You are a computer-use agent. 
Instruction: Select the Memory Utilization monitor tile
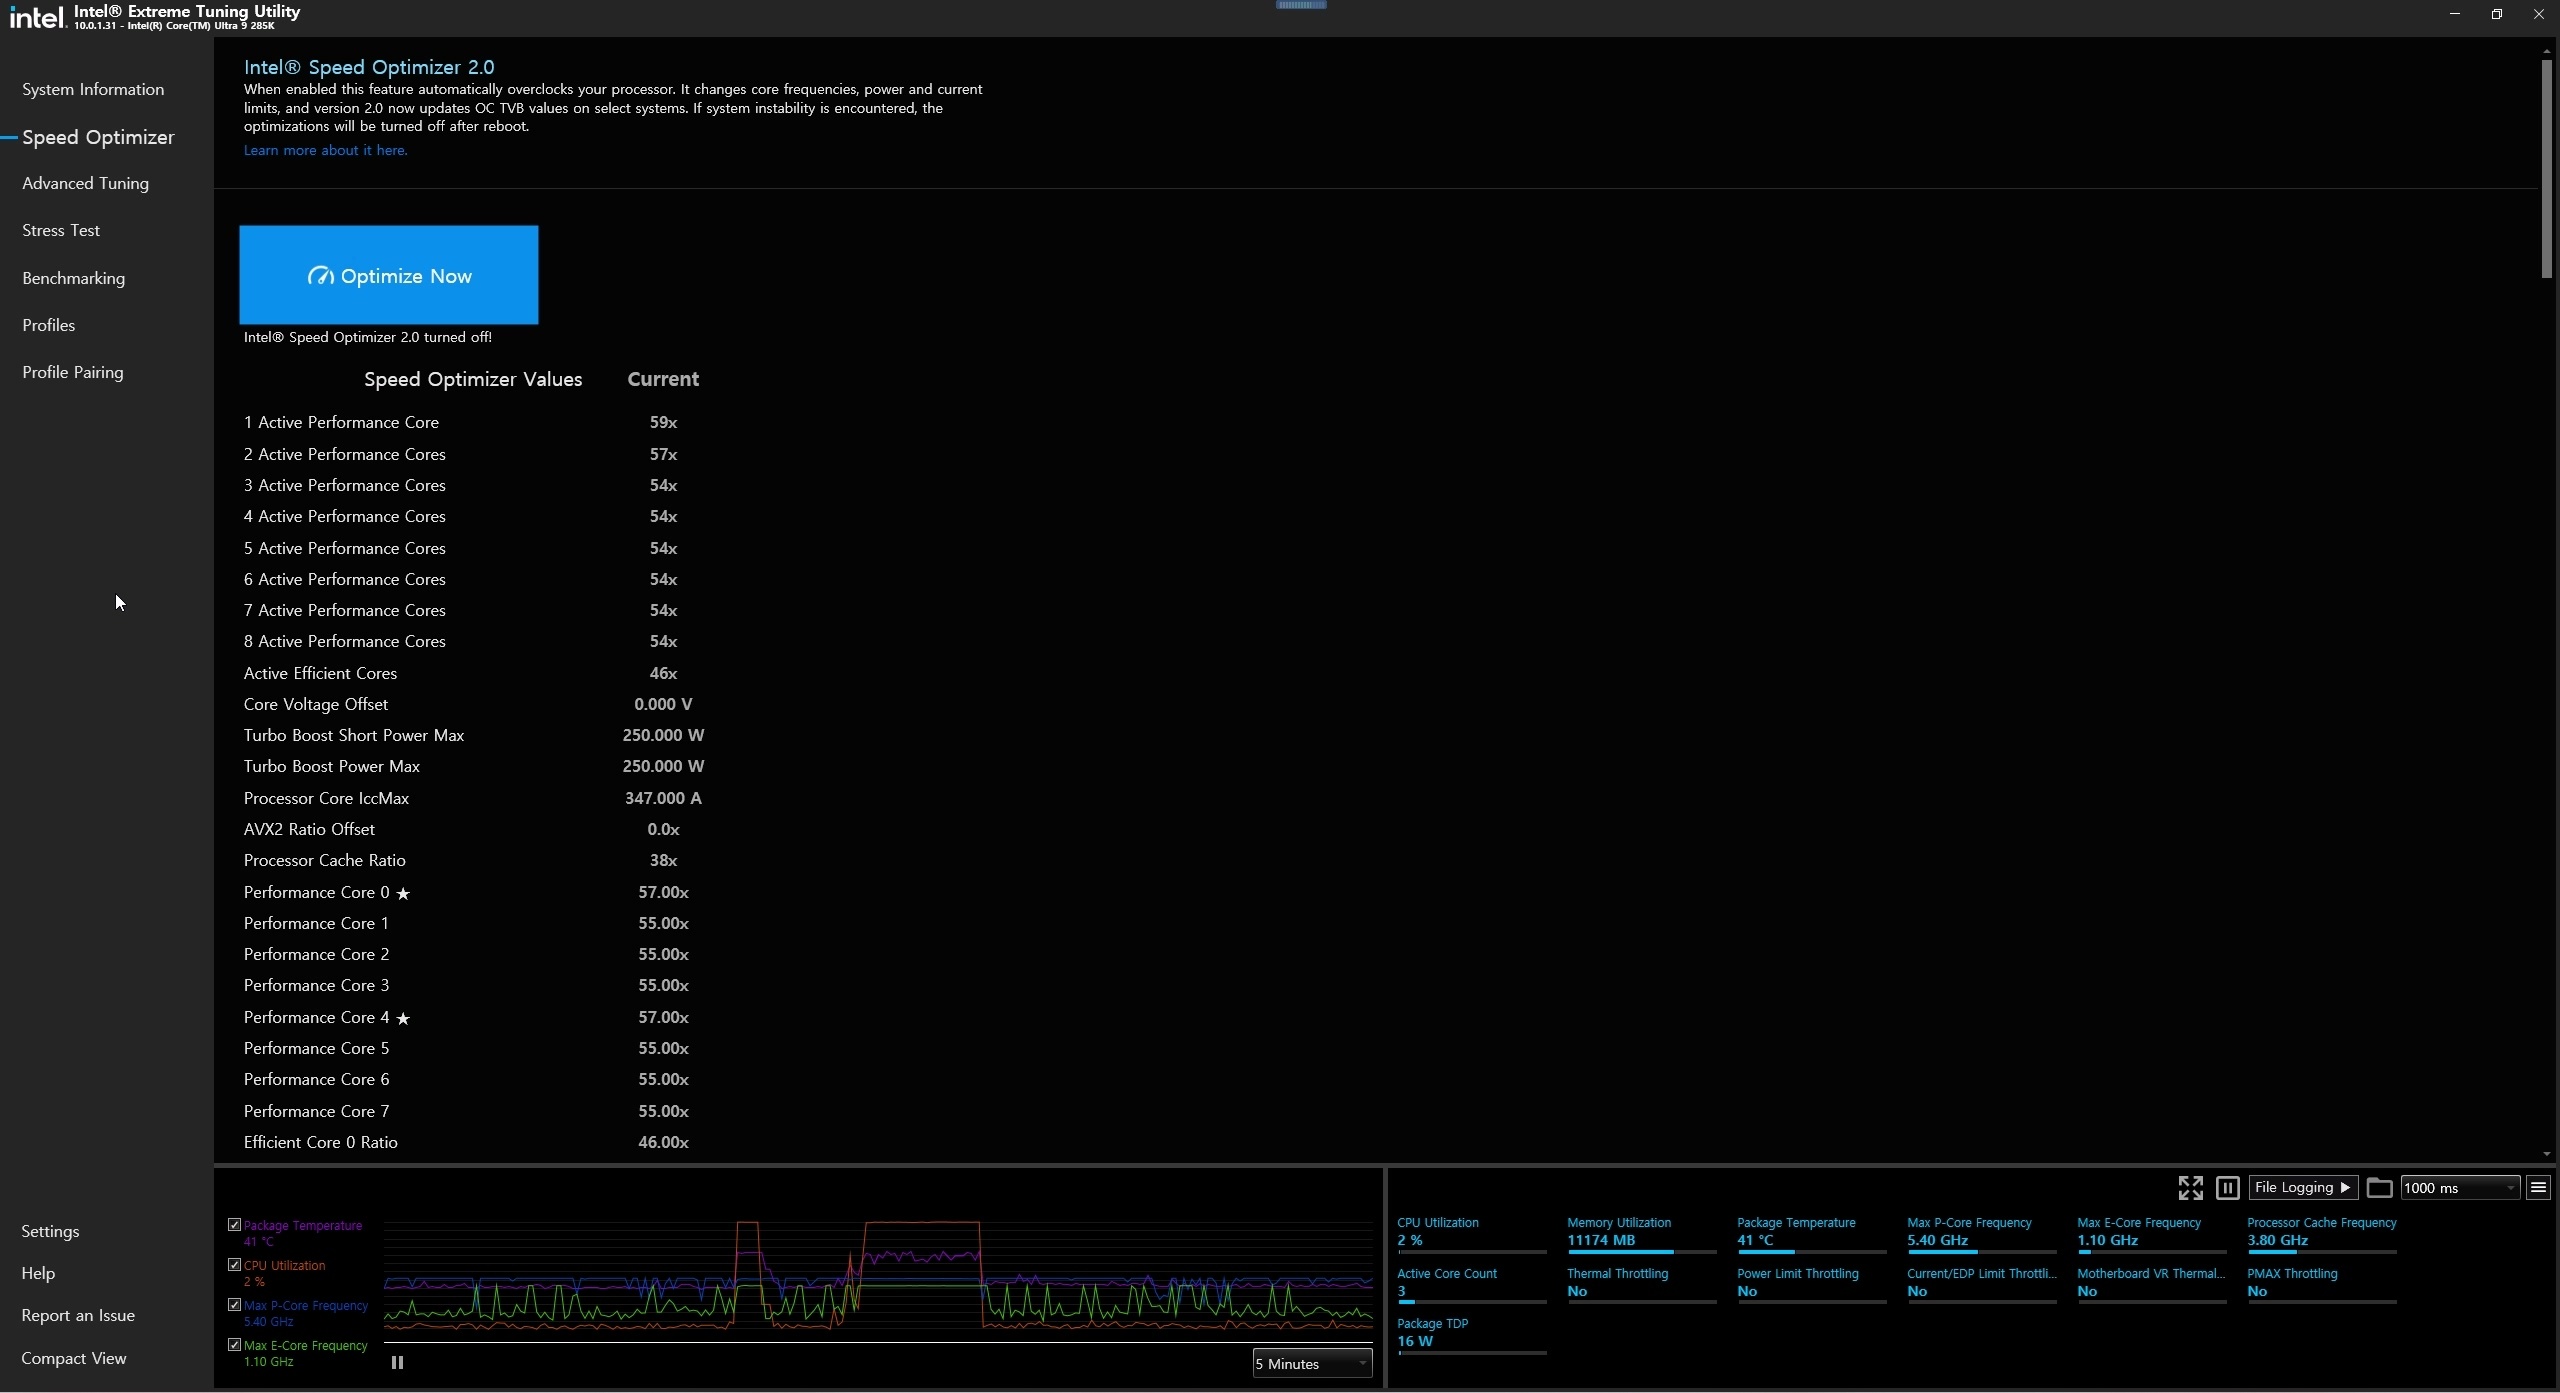tap(1642, 1236)
